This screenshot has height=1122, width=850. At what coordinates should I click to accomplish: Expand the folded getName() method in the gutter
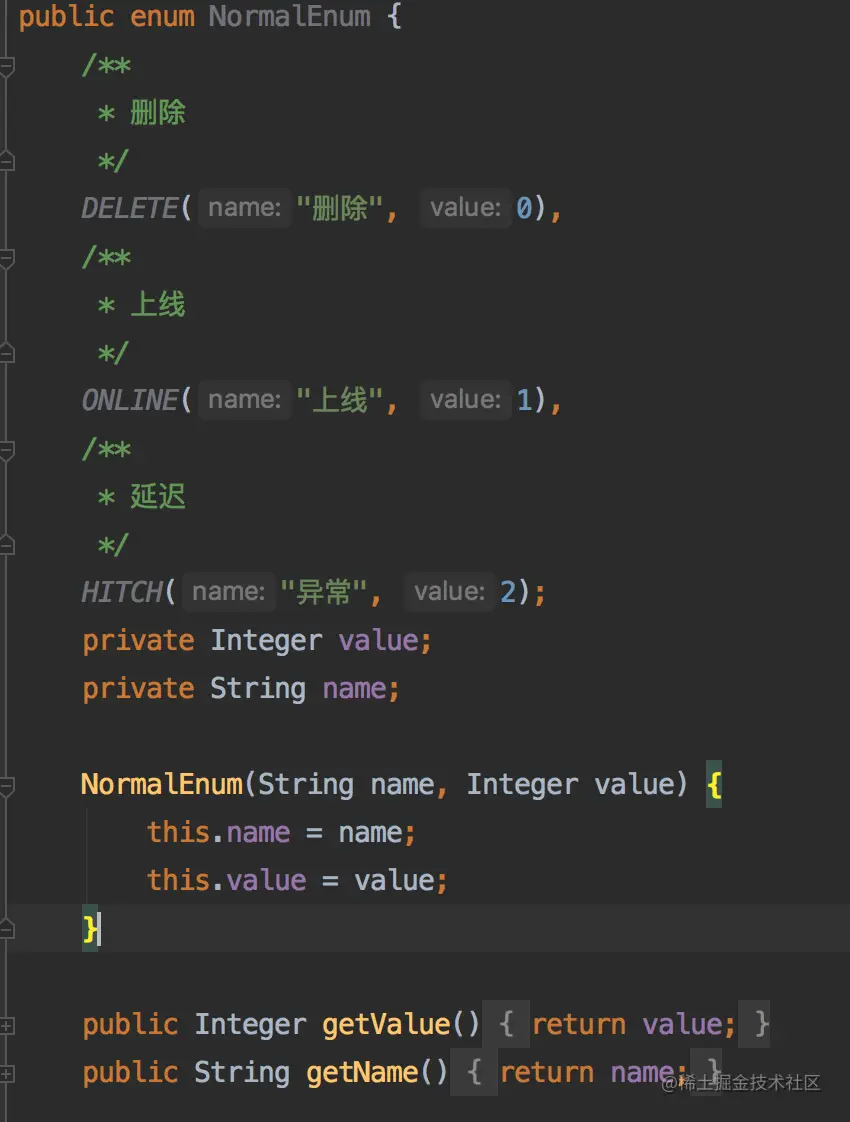[x=7, y=1074]
